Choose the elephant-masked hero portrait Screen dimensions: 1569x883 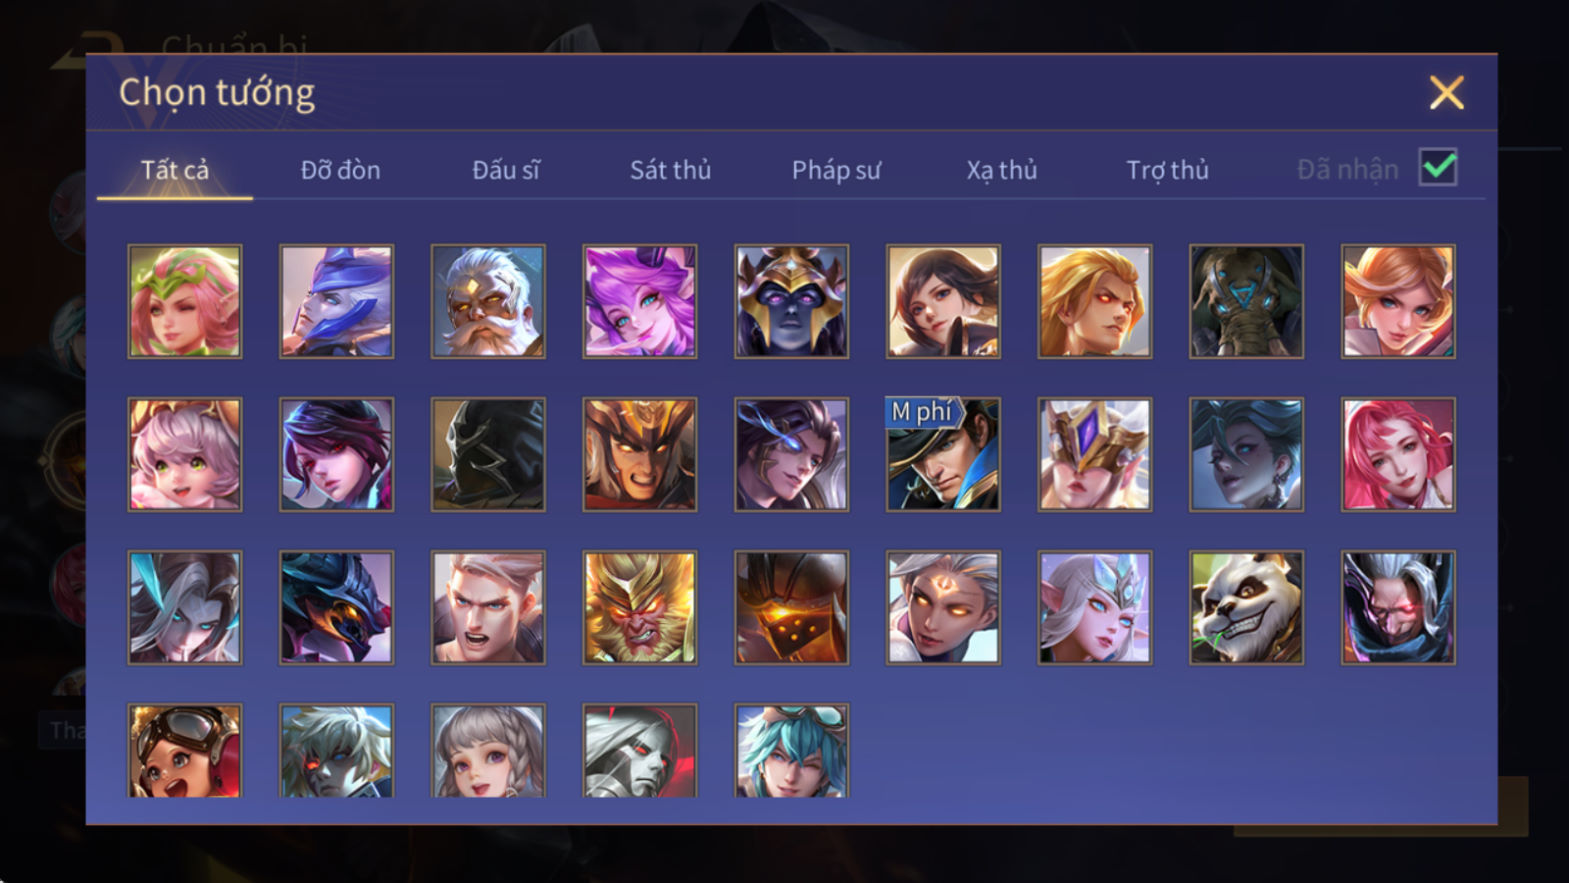[x=1246, y=301]
